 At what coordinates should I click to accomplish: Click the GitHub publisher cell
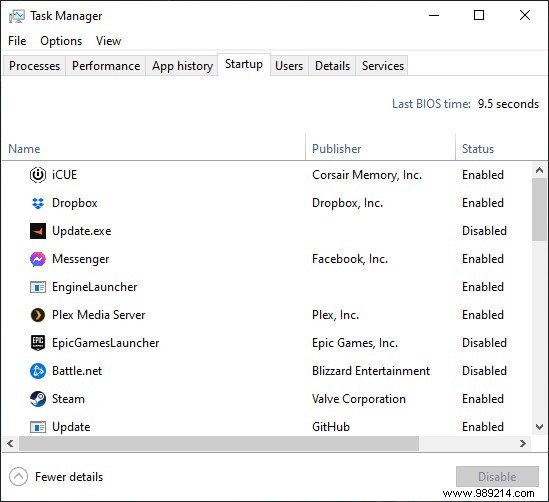[331, 427]
